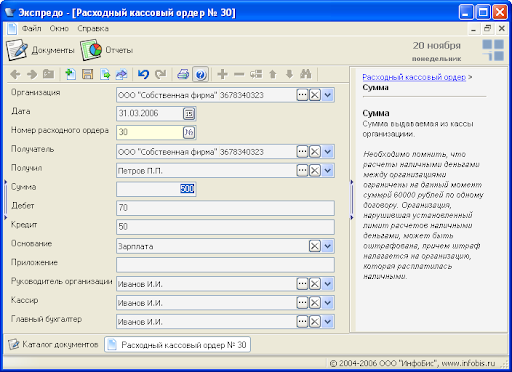The height and width of the screenshot is (372, 512).
Task: Open browse dialog for Руководитель организации
Action: tap(302, 284)
